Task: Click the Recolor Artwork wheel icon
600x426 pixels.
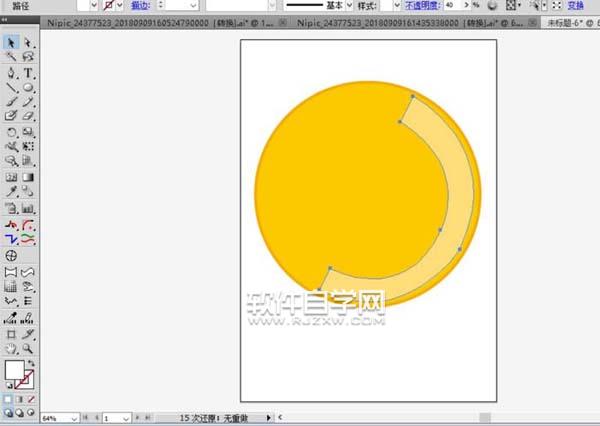Action: 493,5
